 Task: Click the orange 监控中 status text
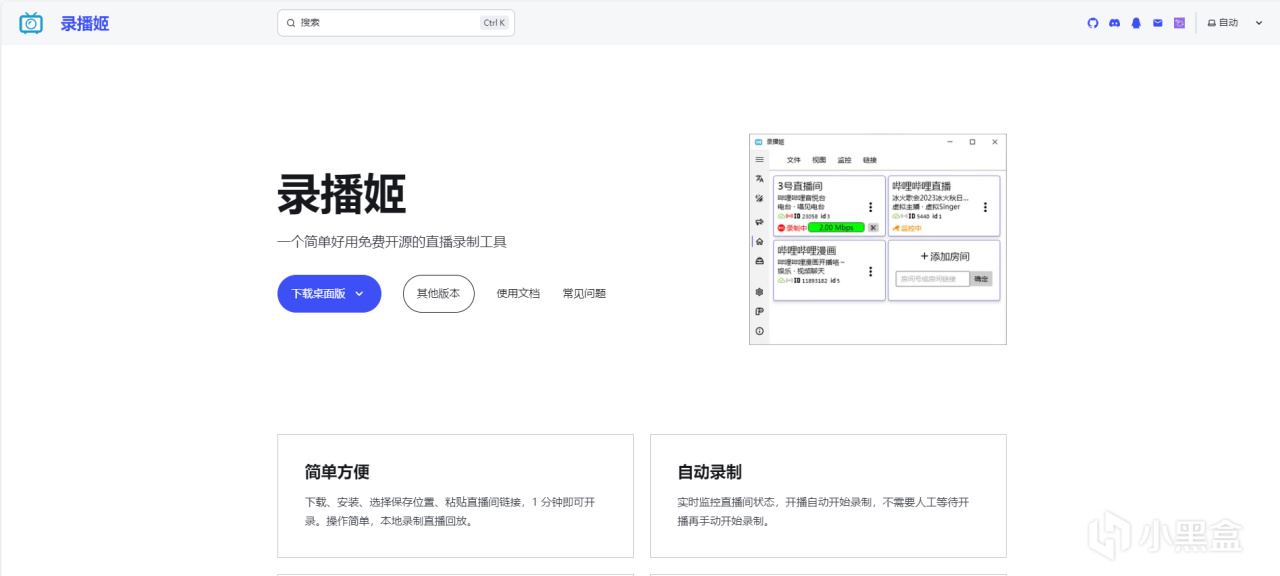907,228
